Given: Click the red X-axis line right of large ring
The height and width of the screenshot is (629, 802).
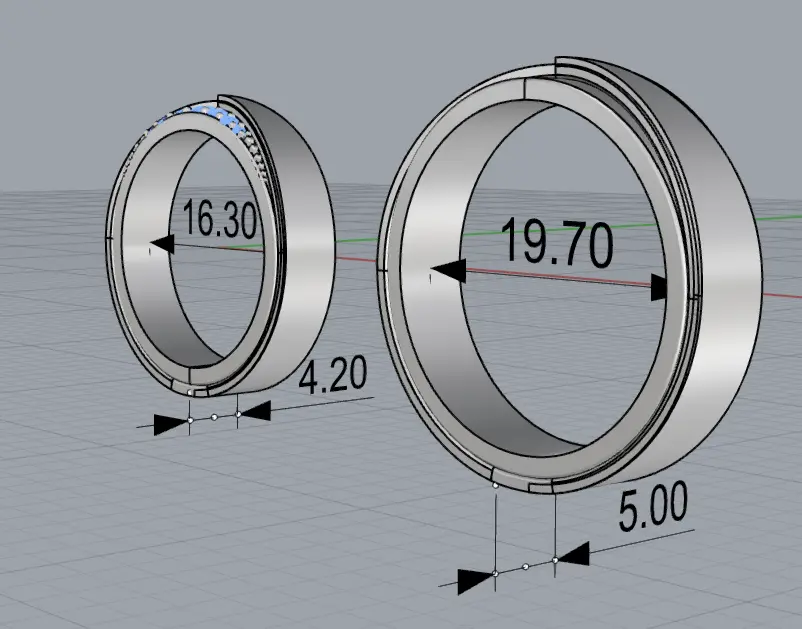Looking at the screenshot, I should pos(780,296).
